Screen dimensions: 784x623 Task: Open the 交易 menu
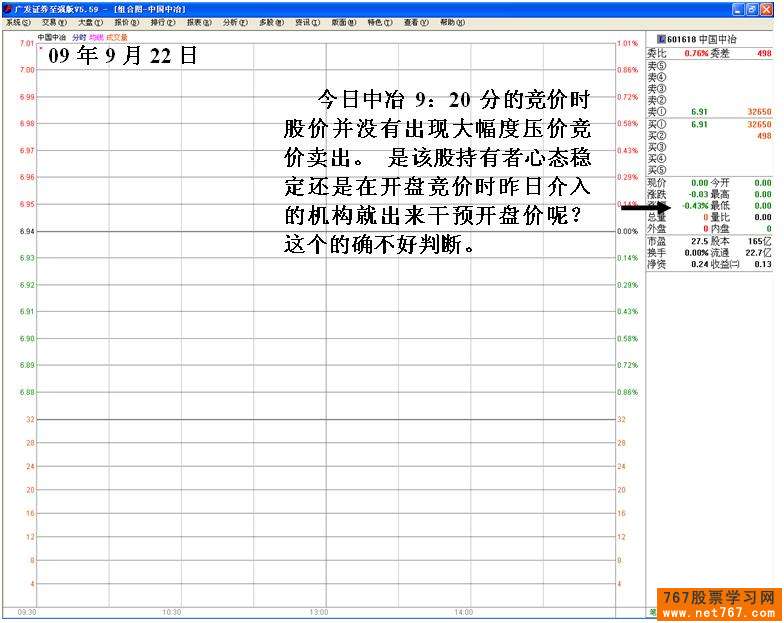tap(54, 22)
